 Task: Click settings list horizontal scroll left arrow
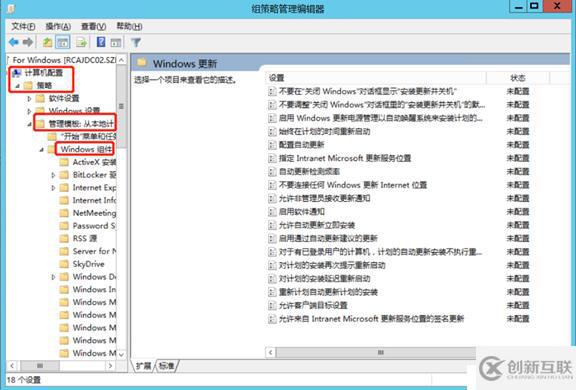pyautogui.click(x=270, y=353)
